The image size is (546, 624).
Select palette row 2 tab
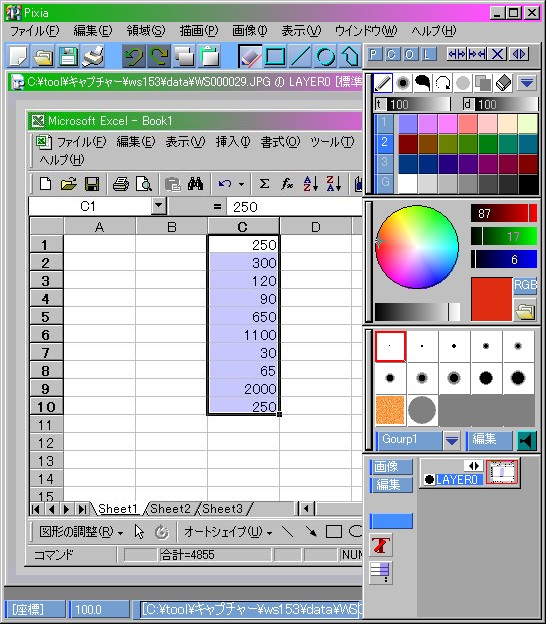pyautogui.click(x=384, y=143)
